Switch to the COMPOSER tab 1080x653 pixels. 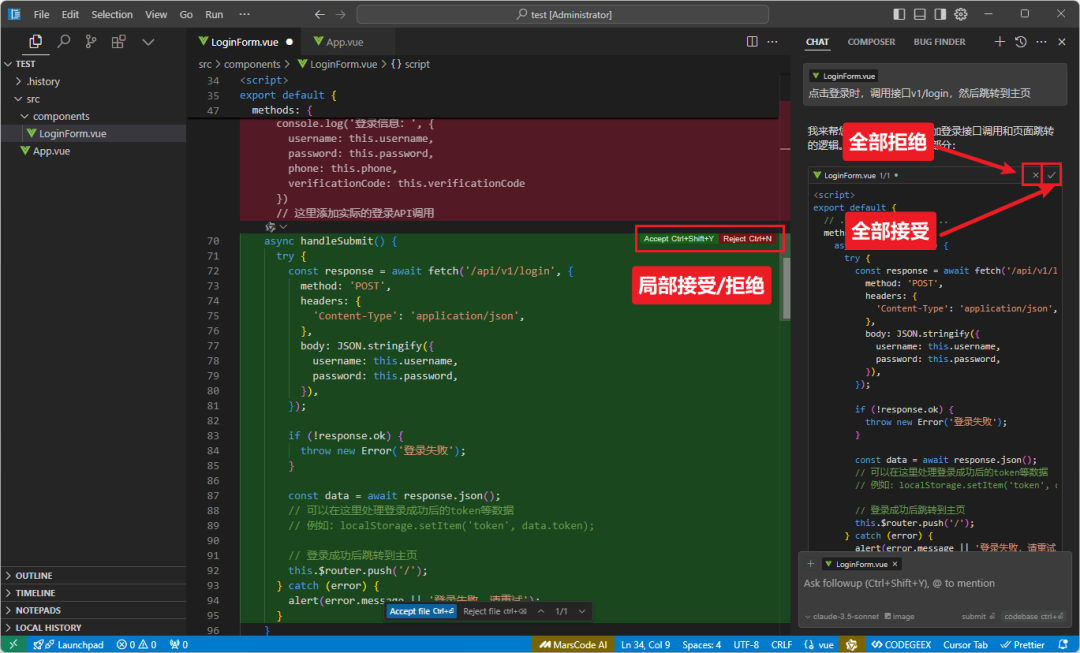pyautogui.click(x=871, y=42)
